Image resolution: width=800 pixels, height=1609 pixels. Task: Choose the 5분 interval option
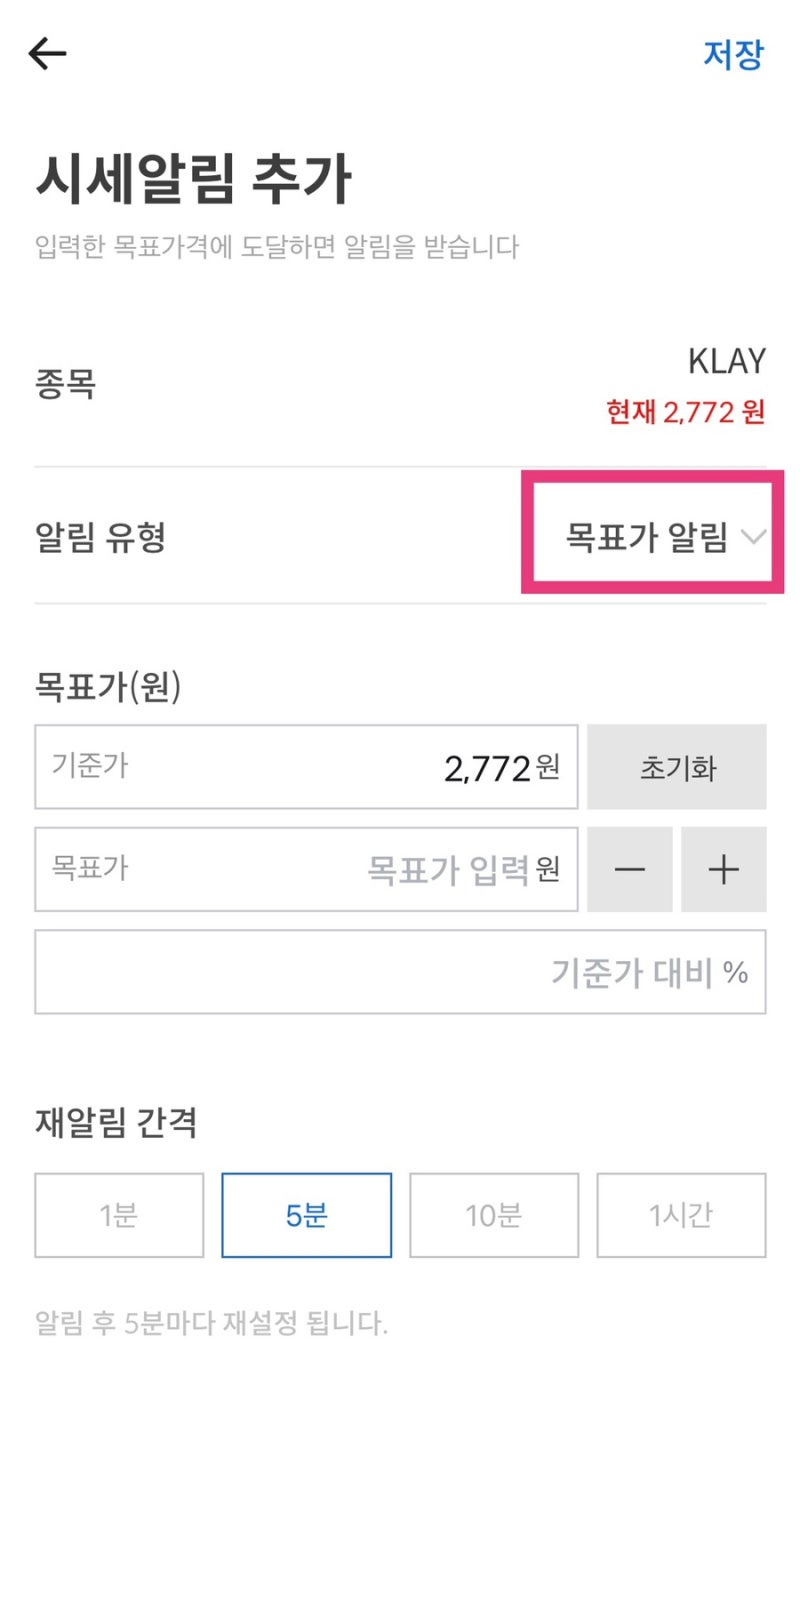[x=306, y=1215]
